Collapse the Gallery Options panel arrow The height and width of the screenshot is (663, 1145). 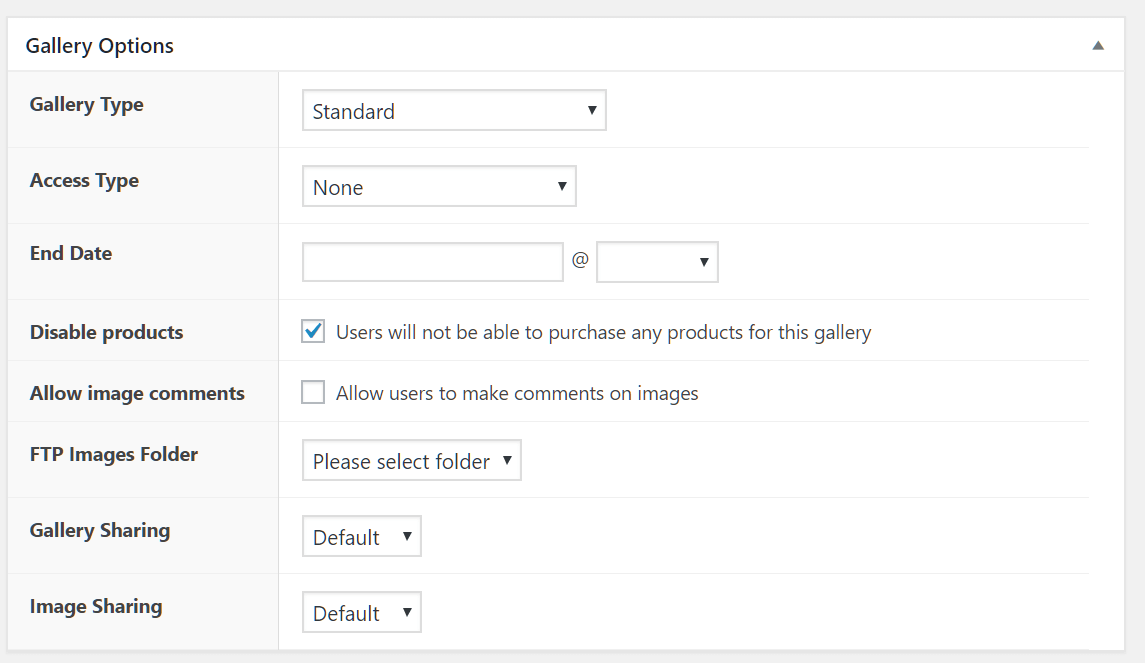[x=1097, y=46]
